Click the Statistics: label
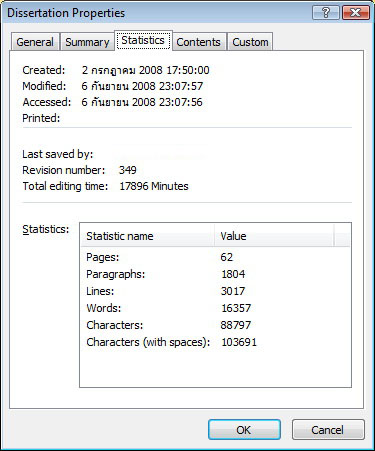The image size is (375, 451). pyautogui.click(x=46, y=229)
